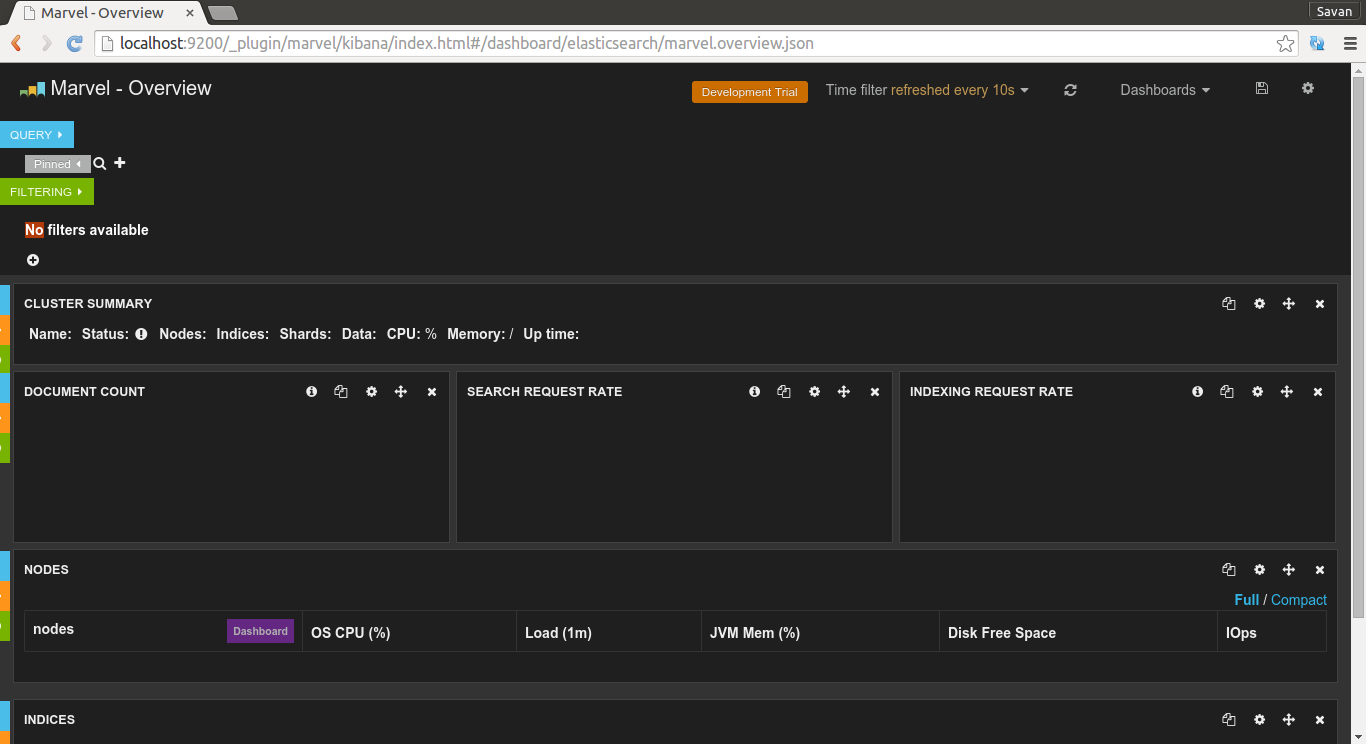The width and height of the screenshot is (1366, 744).
Task: Open the nodes Dashboard button
Action: 260,631
